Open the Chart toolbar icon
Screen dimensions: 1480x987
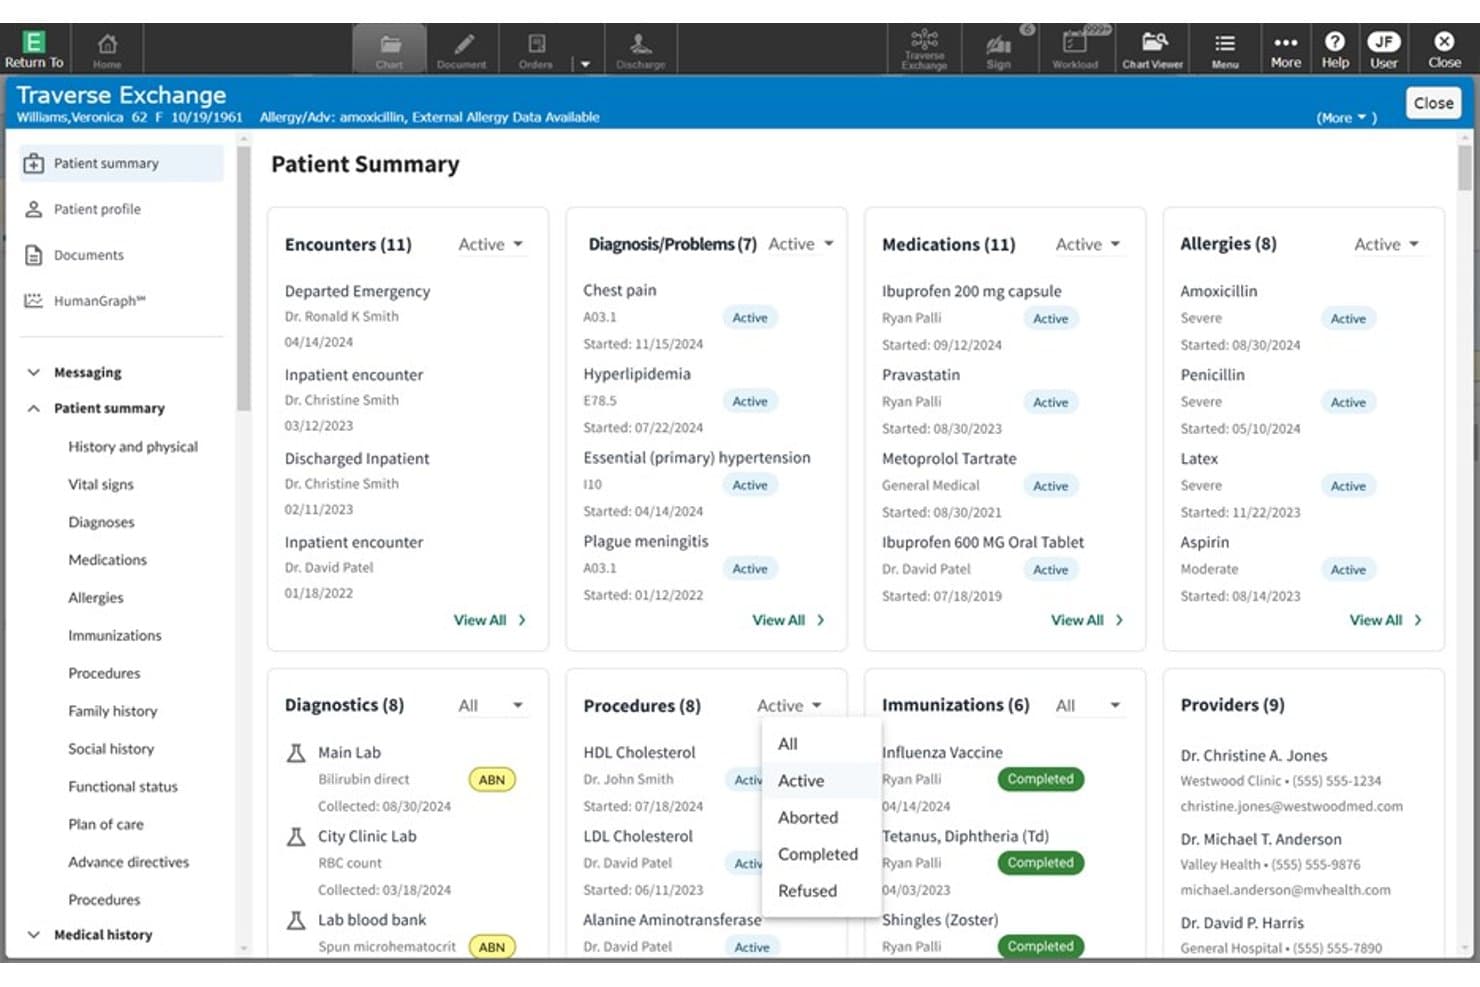[389, 49]
